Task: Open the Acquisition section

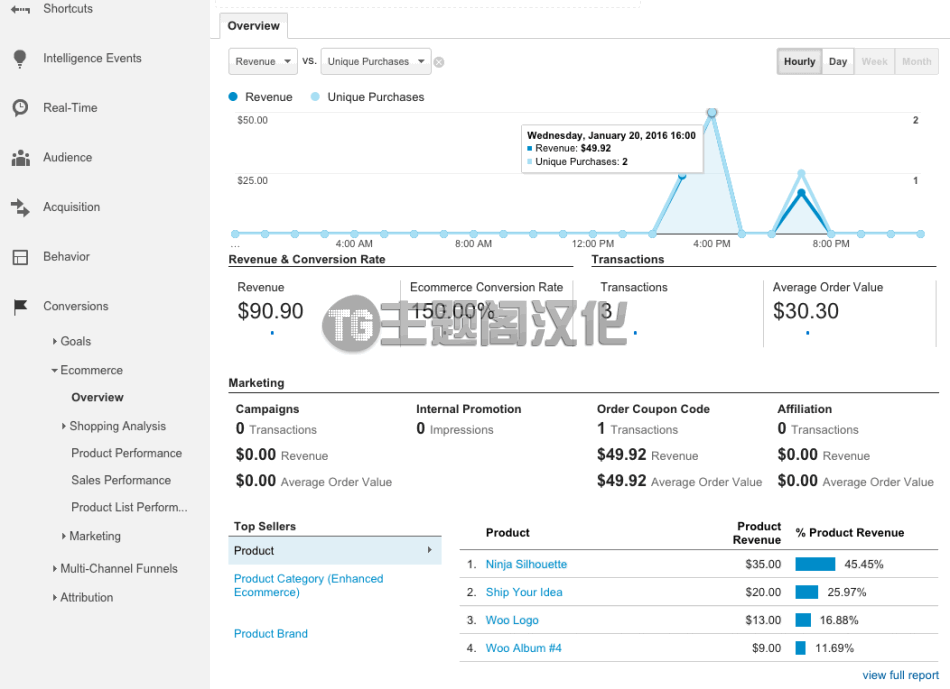Action: click(71, 207)
